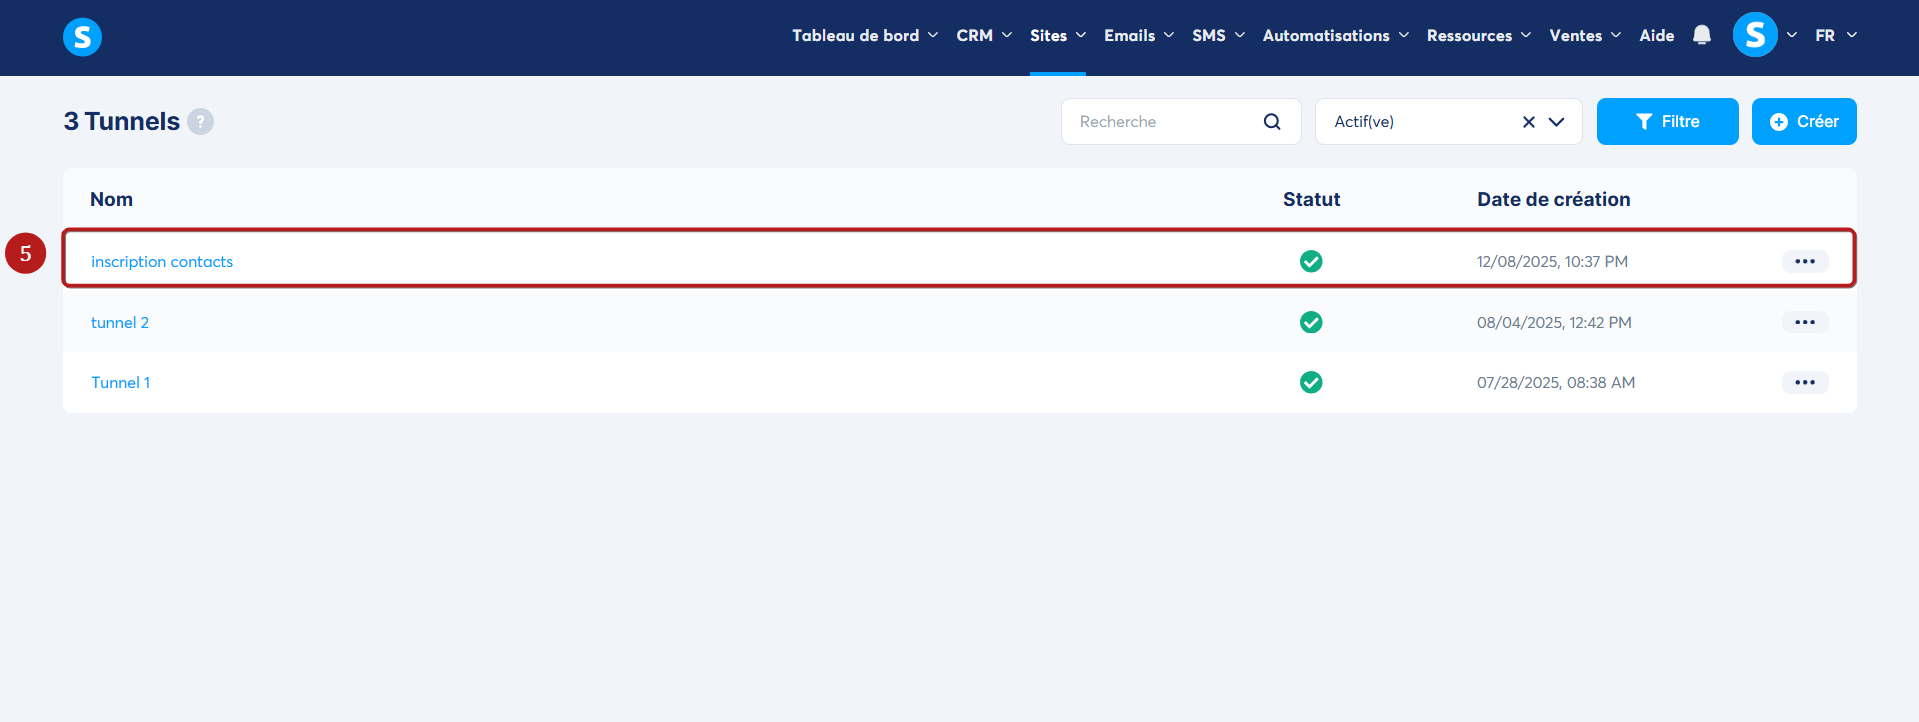Click the Nom column header
The image size is (1919, 722).
coord(111,199)
